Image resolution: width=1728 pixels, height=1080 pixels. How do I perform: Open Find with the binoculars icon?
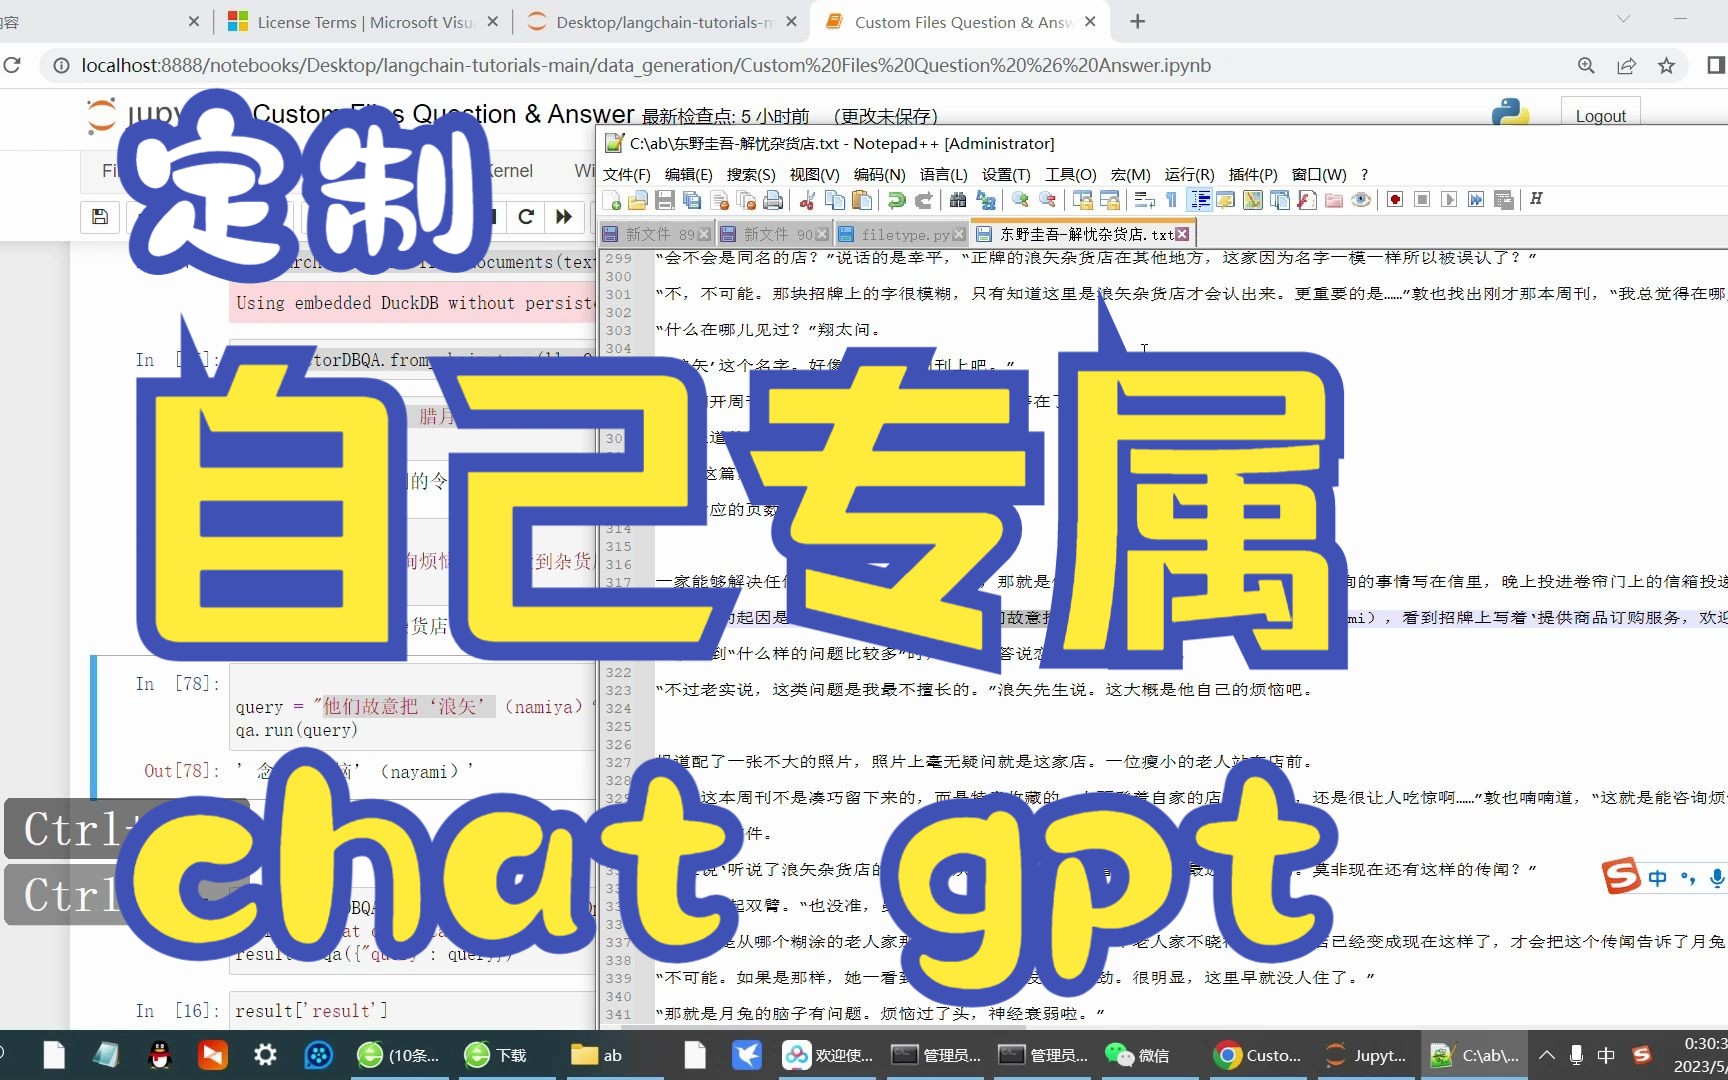point(958,200)
